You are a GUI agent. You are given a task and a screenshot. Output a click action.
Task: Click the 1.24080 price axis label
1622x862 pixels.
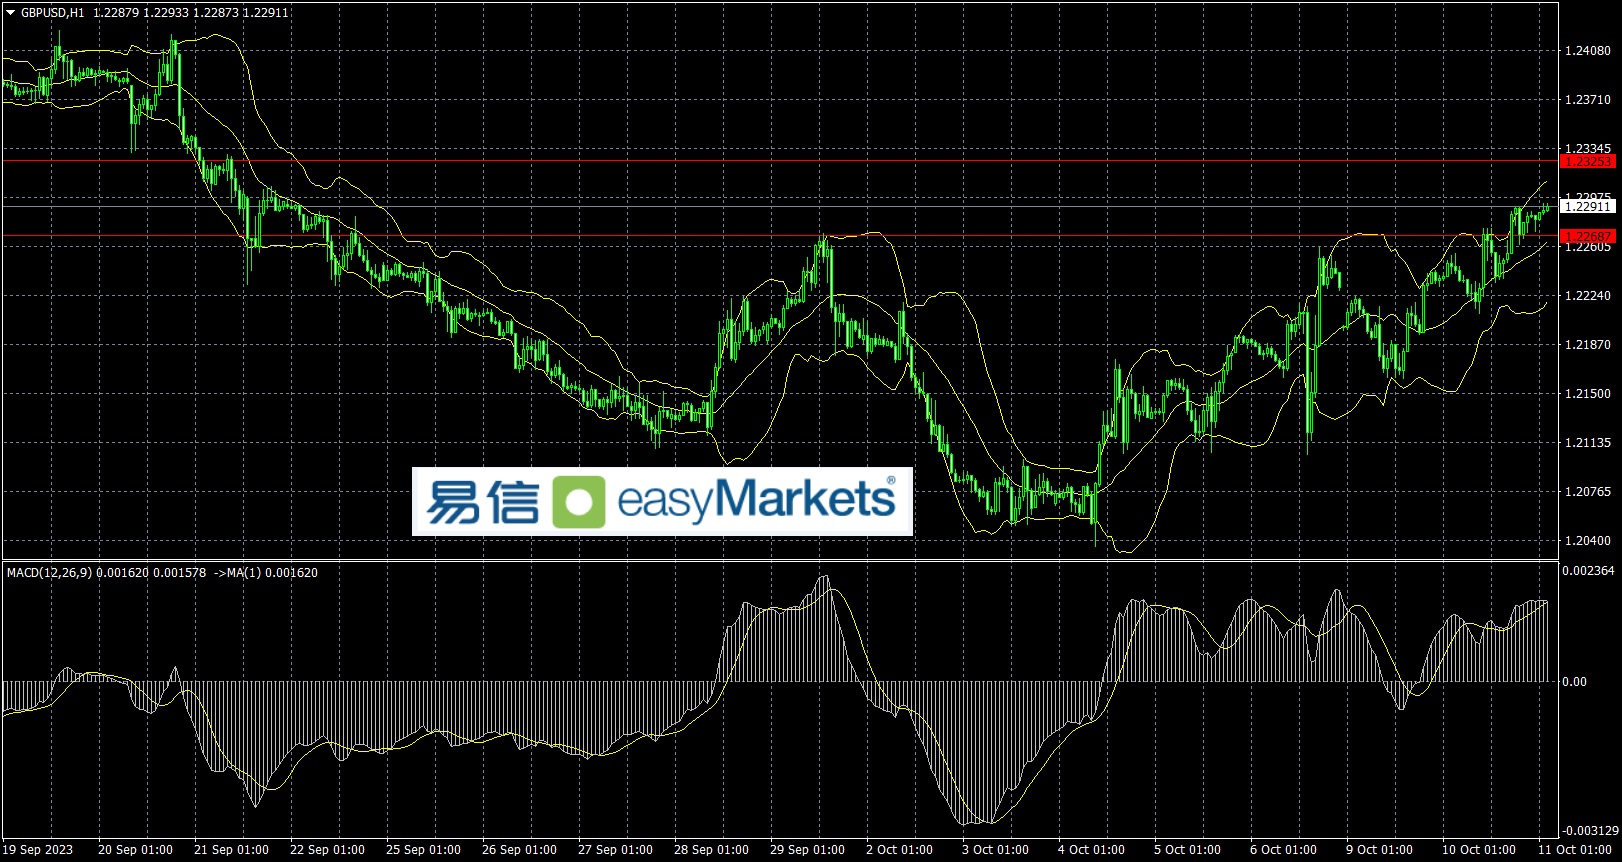tap(1588, 51)
